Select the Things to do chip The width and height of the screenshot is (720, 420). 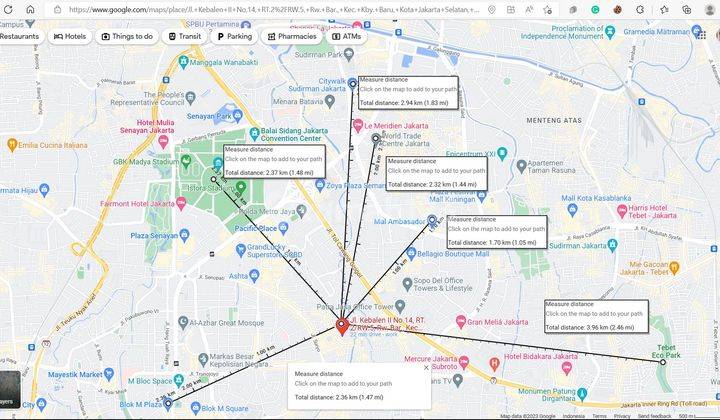[x=127, y=36]
